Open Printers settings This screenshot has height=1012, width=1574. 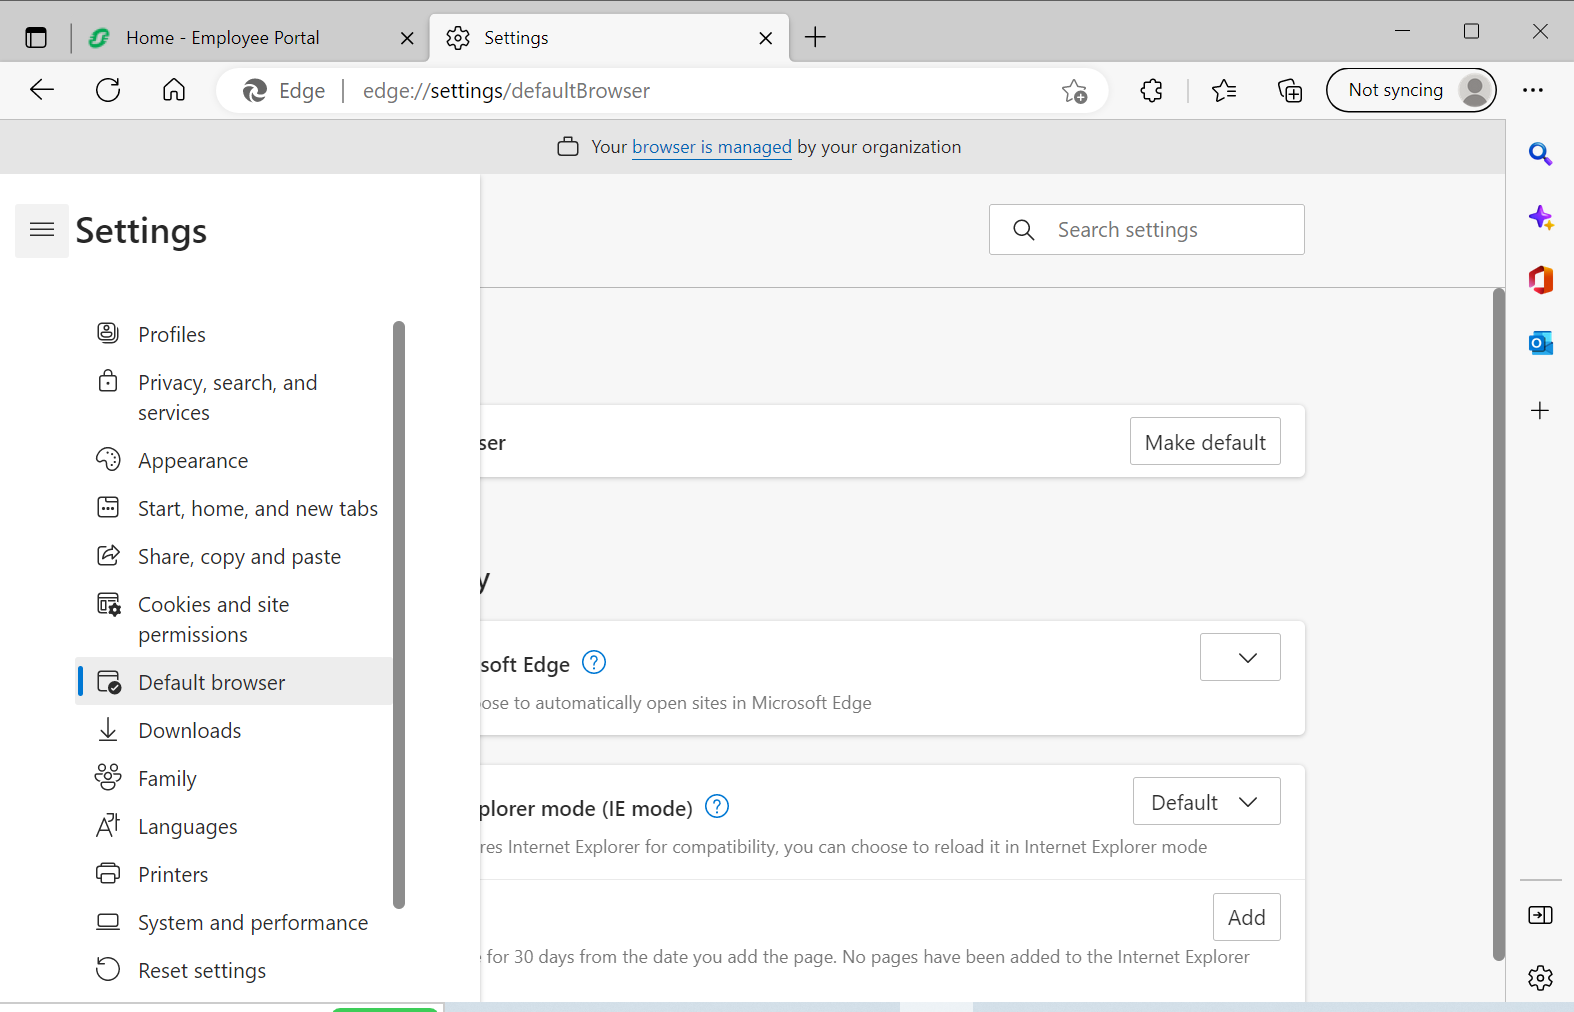234,874
